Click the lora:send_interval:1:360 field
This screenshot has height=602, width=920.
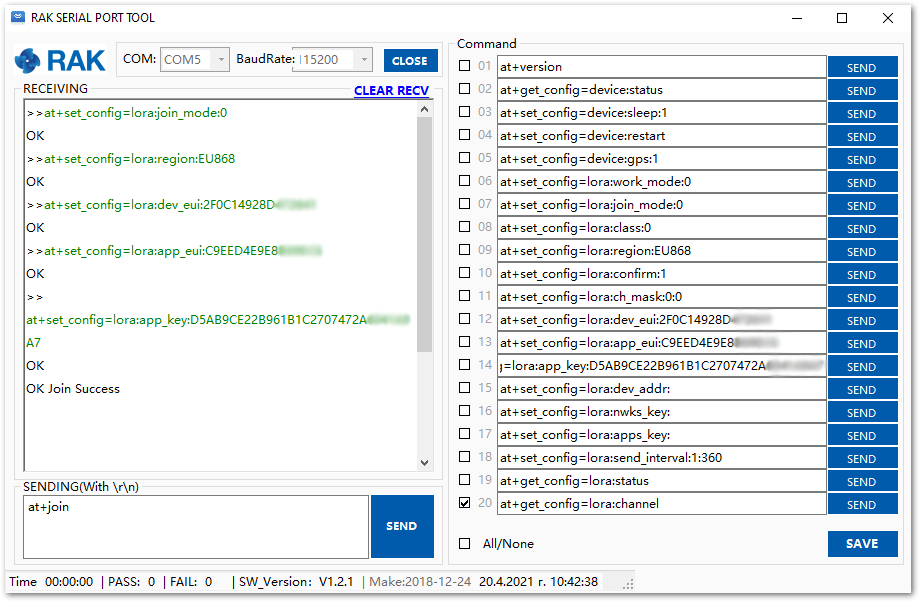tap(661, 458)
